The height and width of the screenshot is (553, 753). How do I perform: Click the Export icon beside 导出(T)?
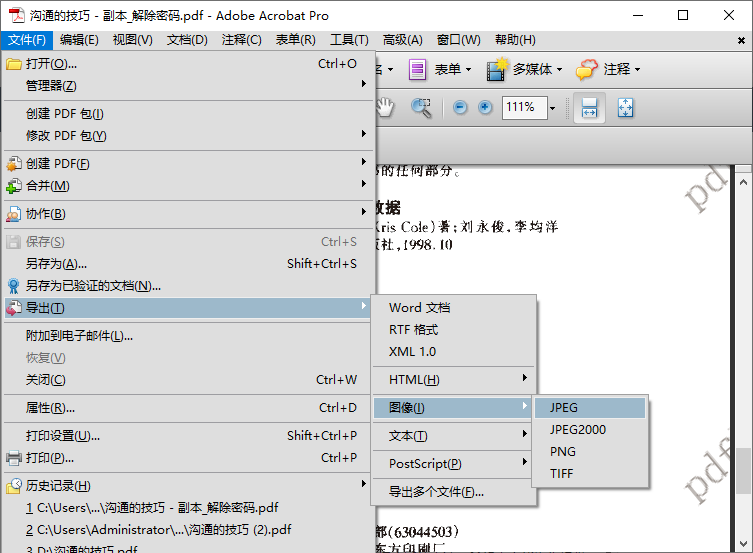pos(14,308)
